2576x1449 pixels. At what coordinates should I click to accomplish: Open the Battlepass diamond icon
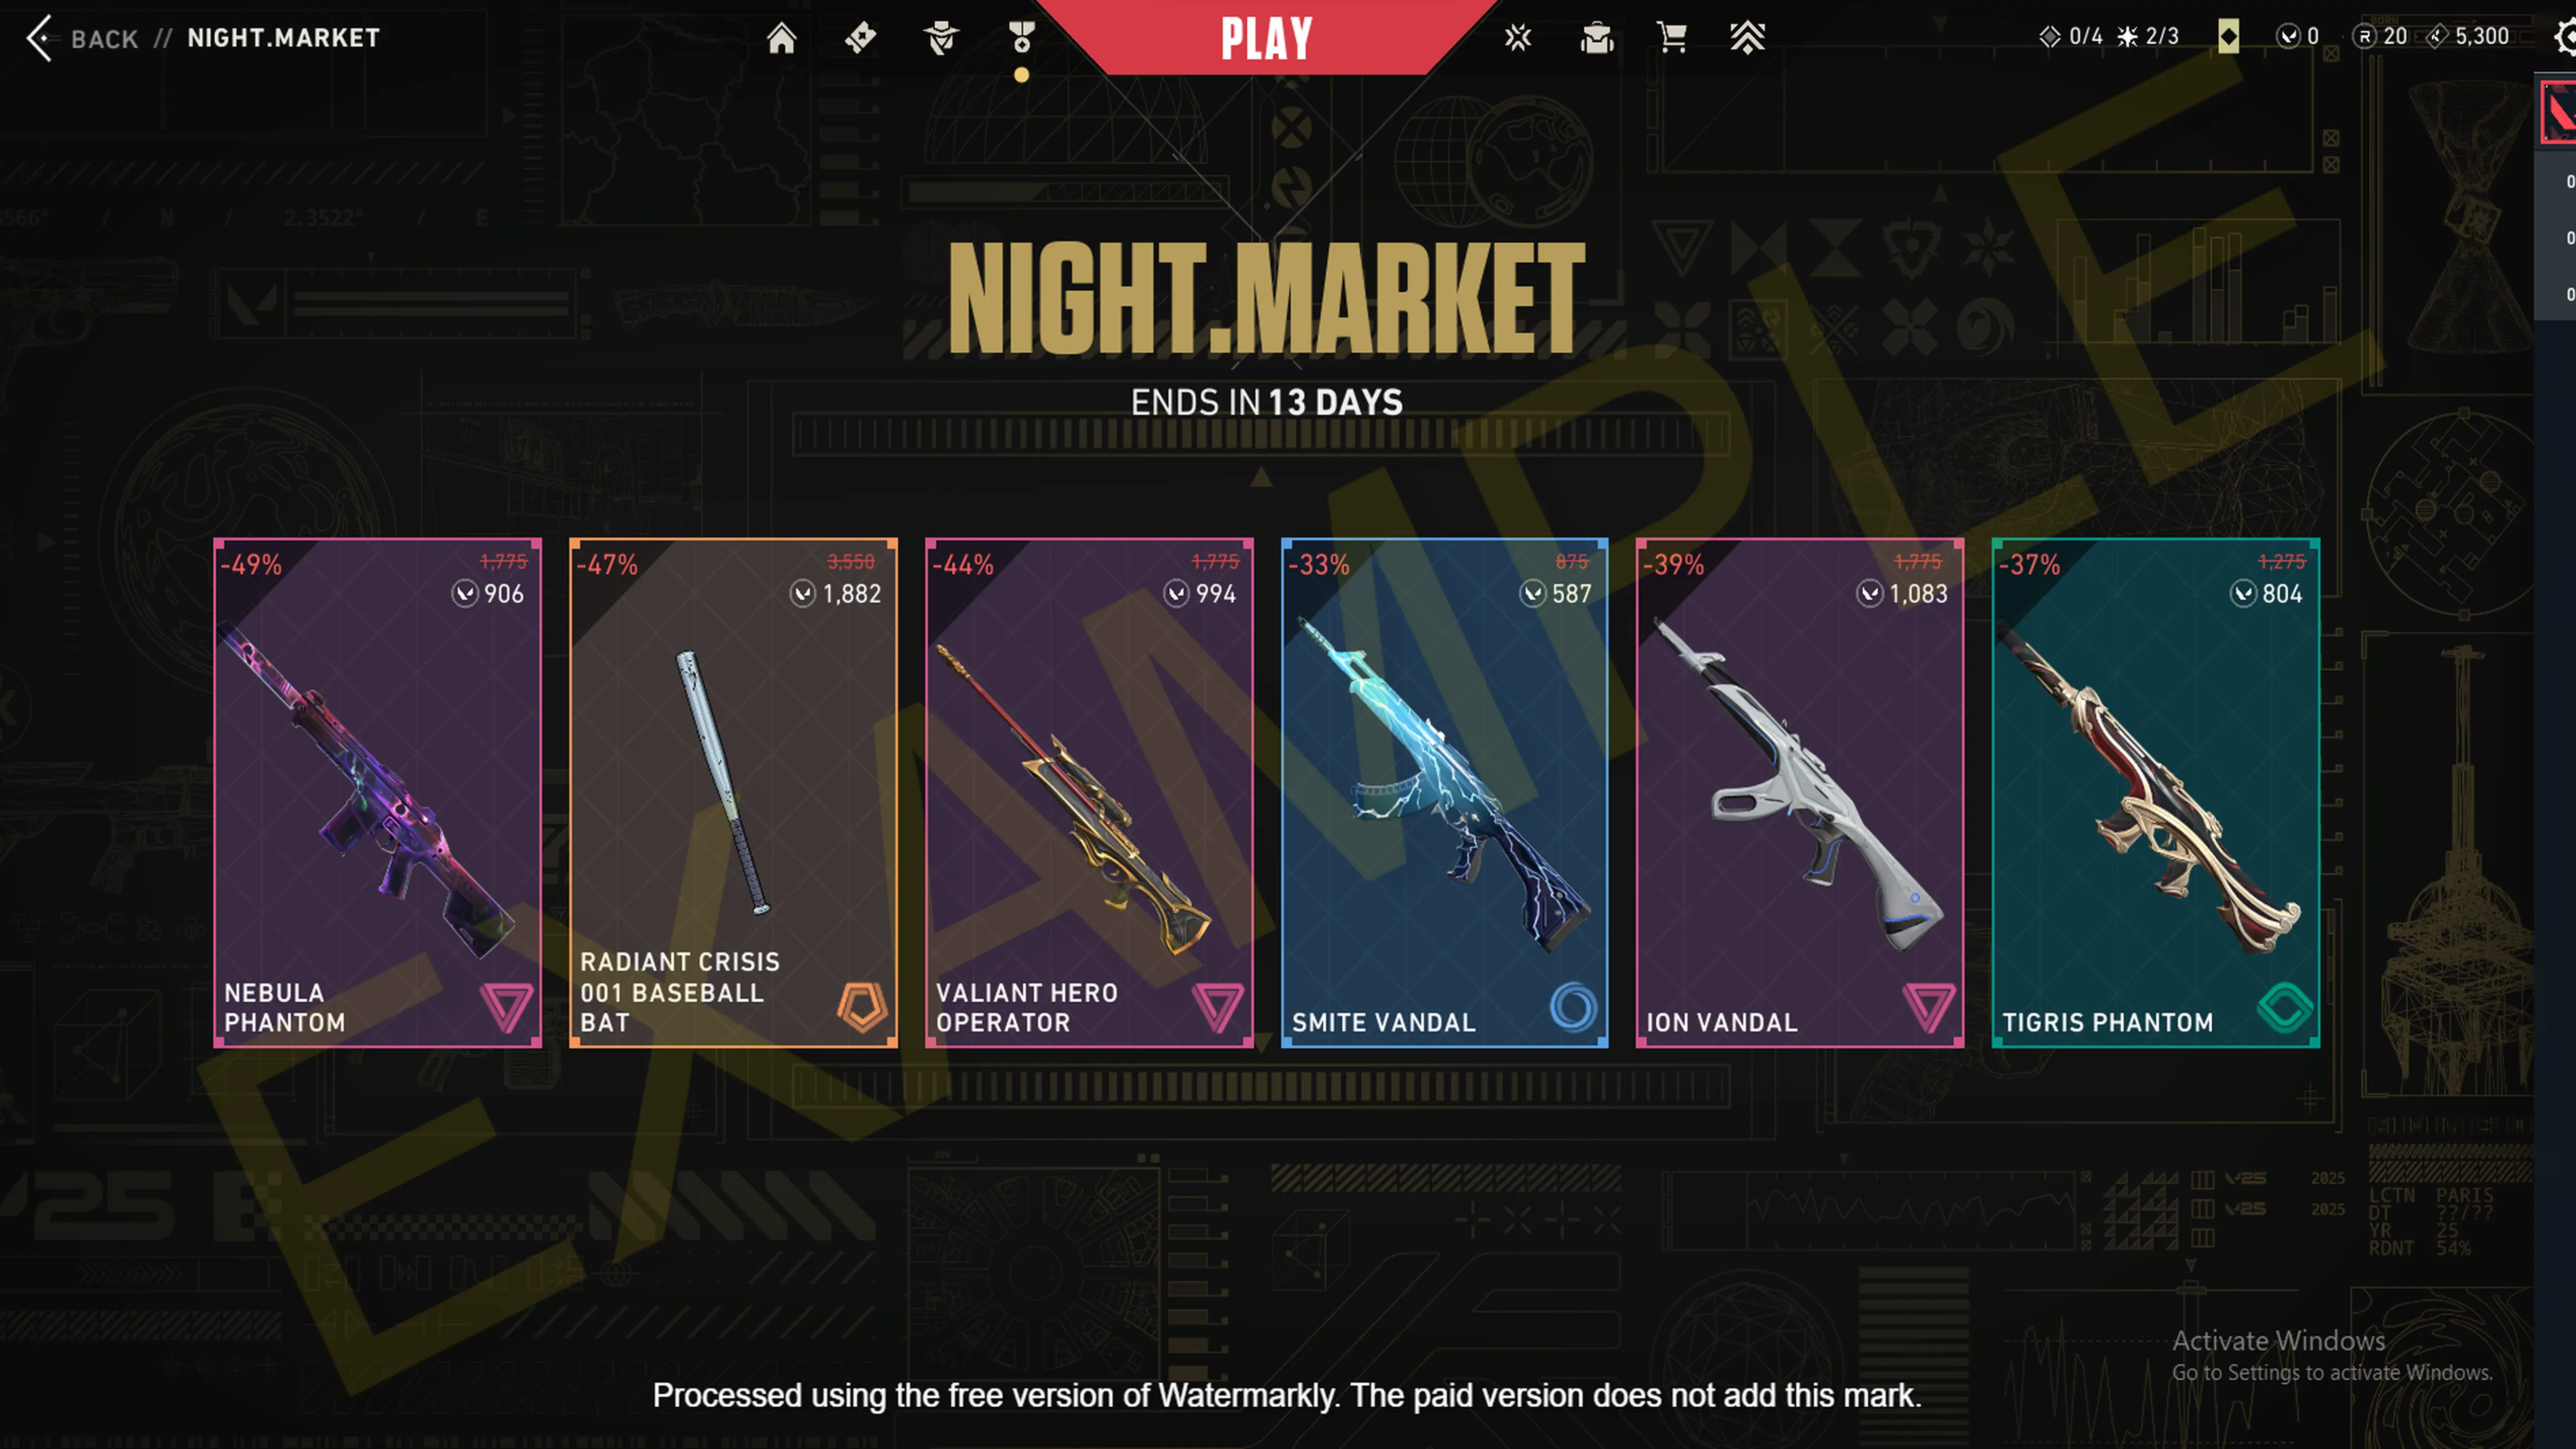(x=860, y=38)
